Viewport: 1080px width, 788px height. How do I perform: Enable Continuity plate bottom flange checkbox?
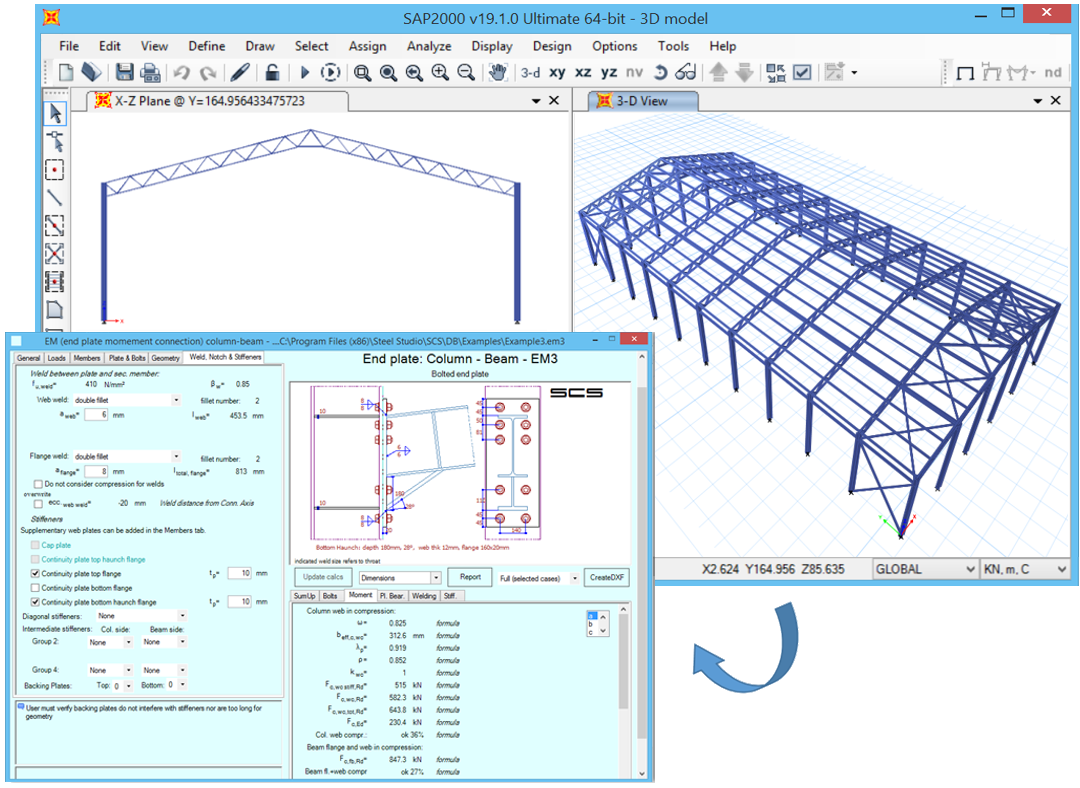pos(36,588)
